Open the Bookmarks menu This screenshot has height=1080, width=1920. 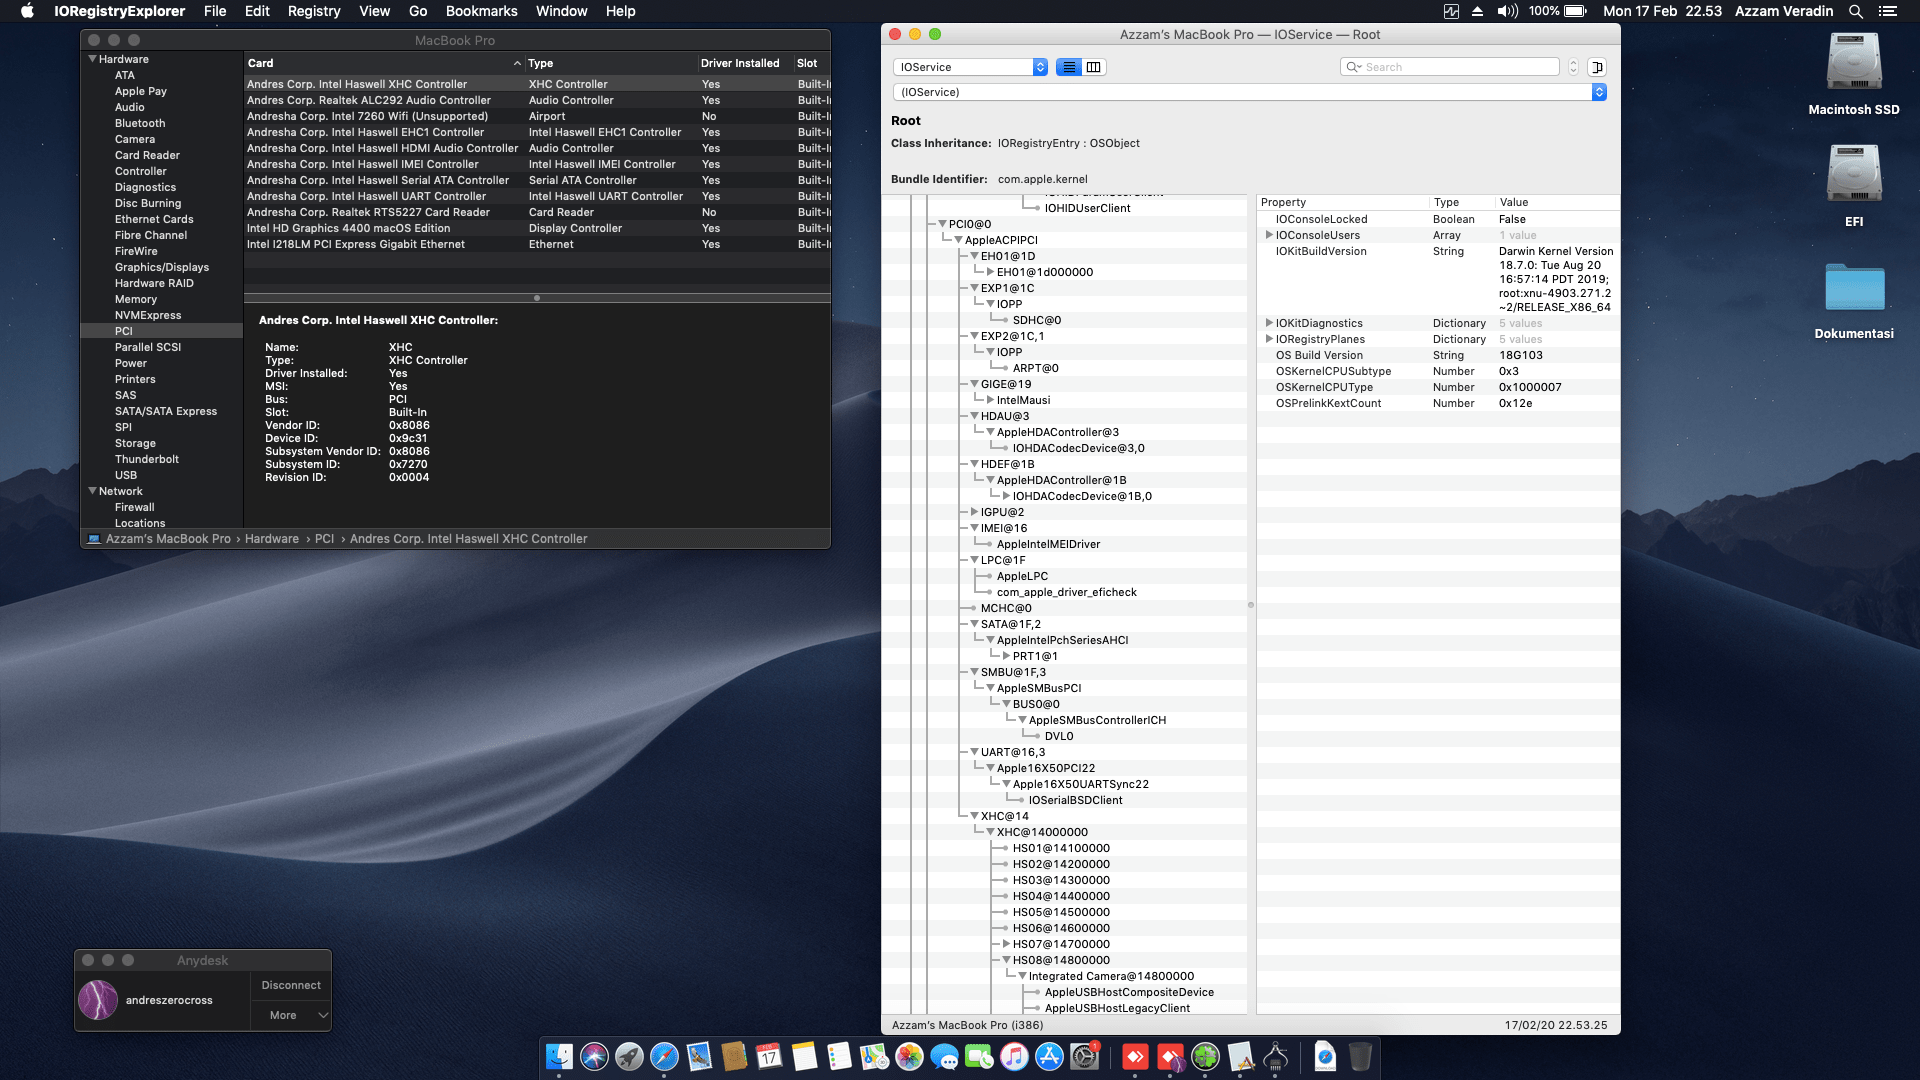[x=481, y=11]
